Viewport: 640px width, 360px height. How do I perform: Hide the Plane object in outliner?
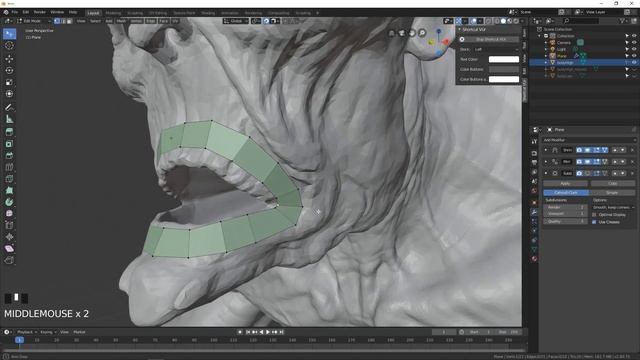634,56
